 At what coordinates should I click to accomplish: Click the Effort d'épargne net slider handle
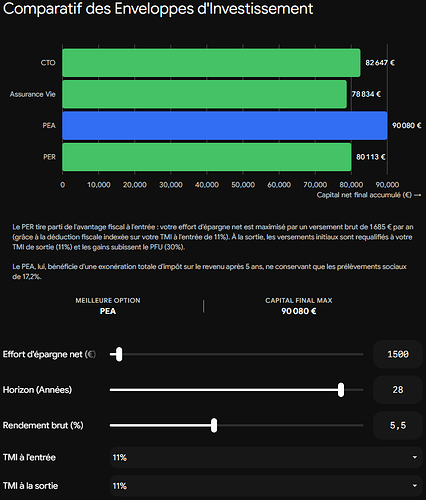pos(119,354)
